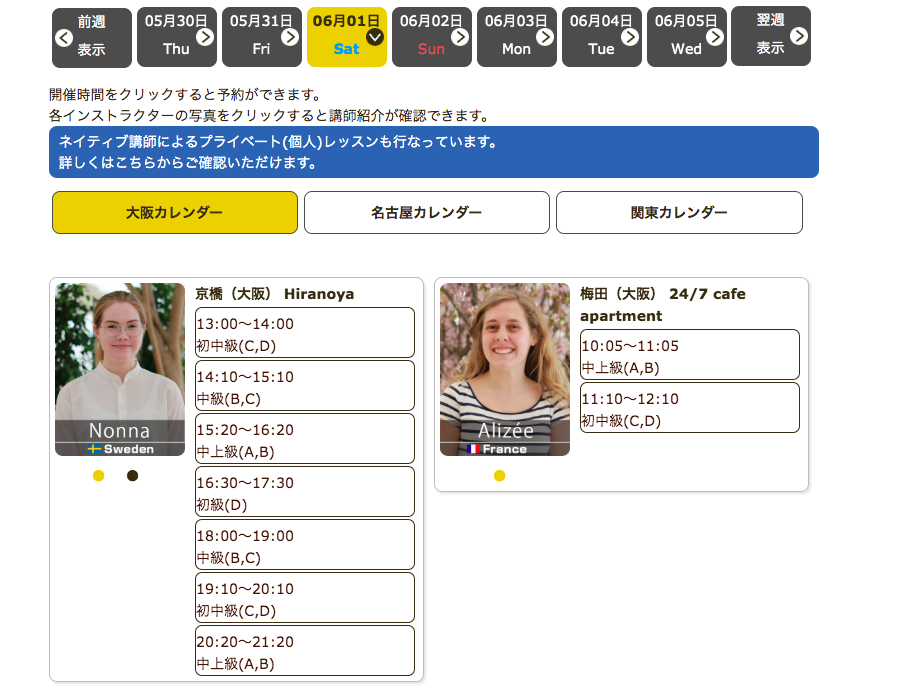Select the dark dot below Nonna's photo
The width and height of the screenshot is (906, 698).
click(132, 476)
